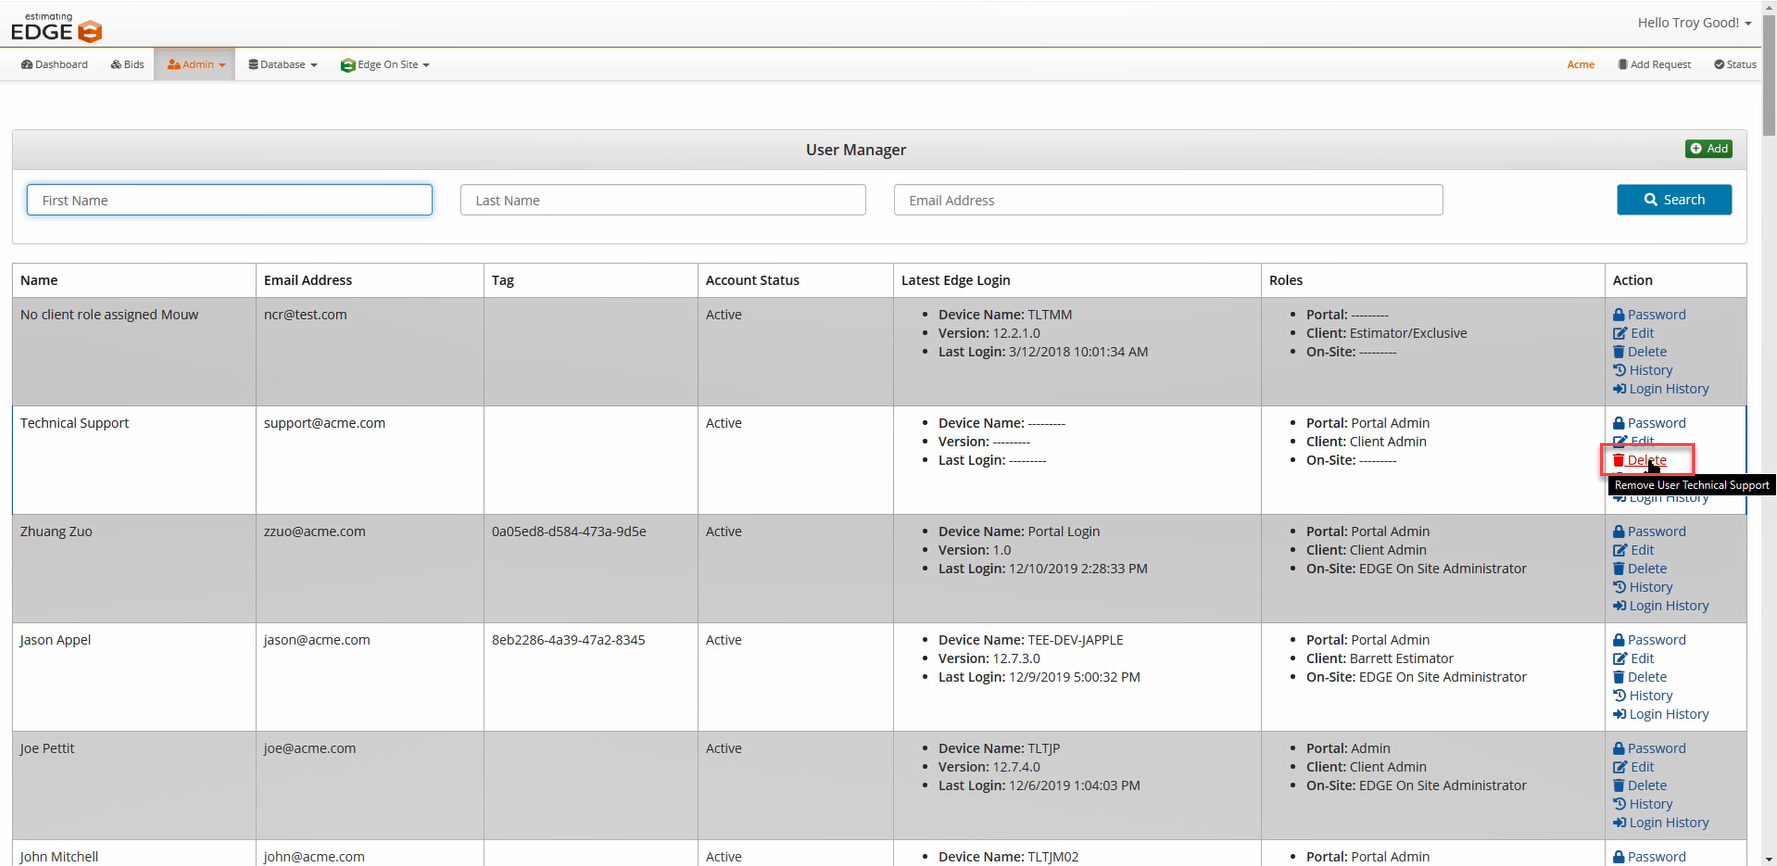Open Login History for Joe Pettit

point(1660,823)
